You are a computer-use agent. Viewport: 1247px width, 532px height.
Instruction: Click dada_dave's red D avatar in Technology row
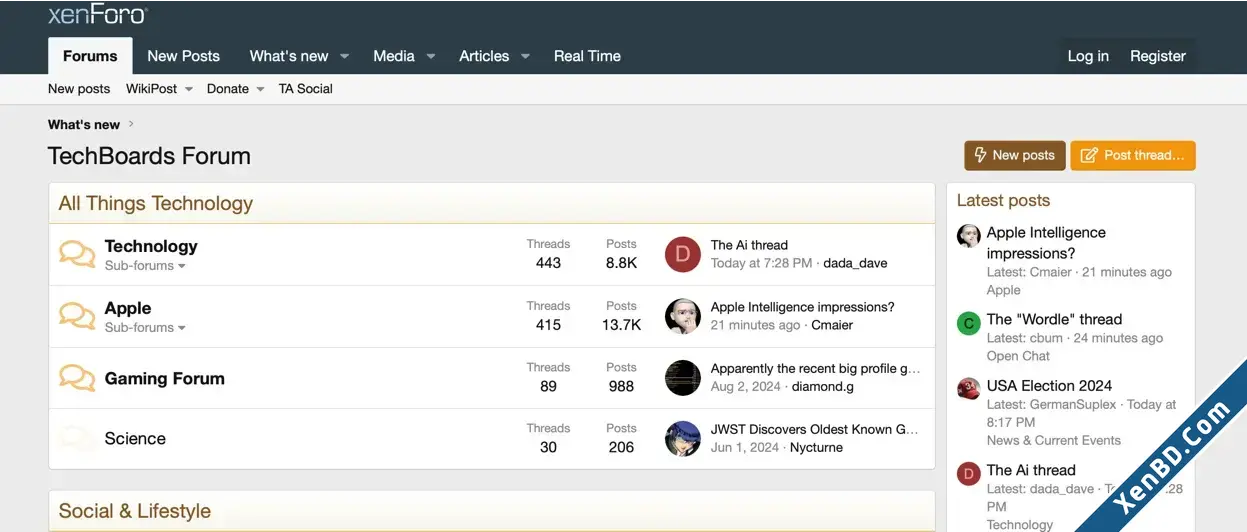[683, 254]
